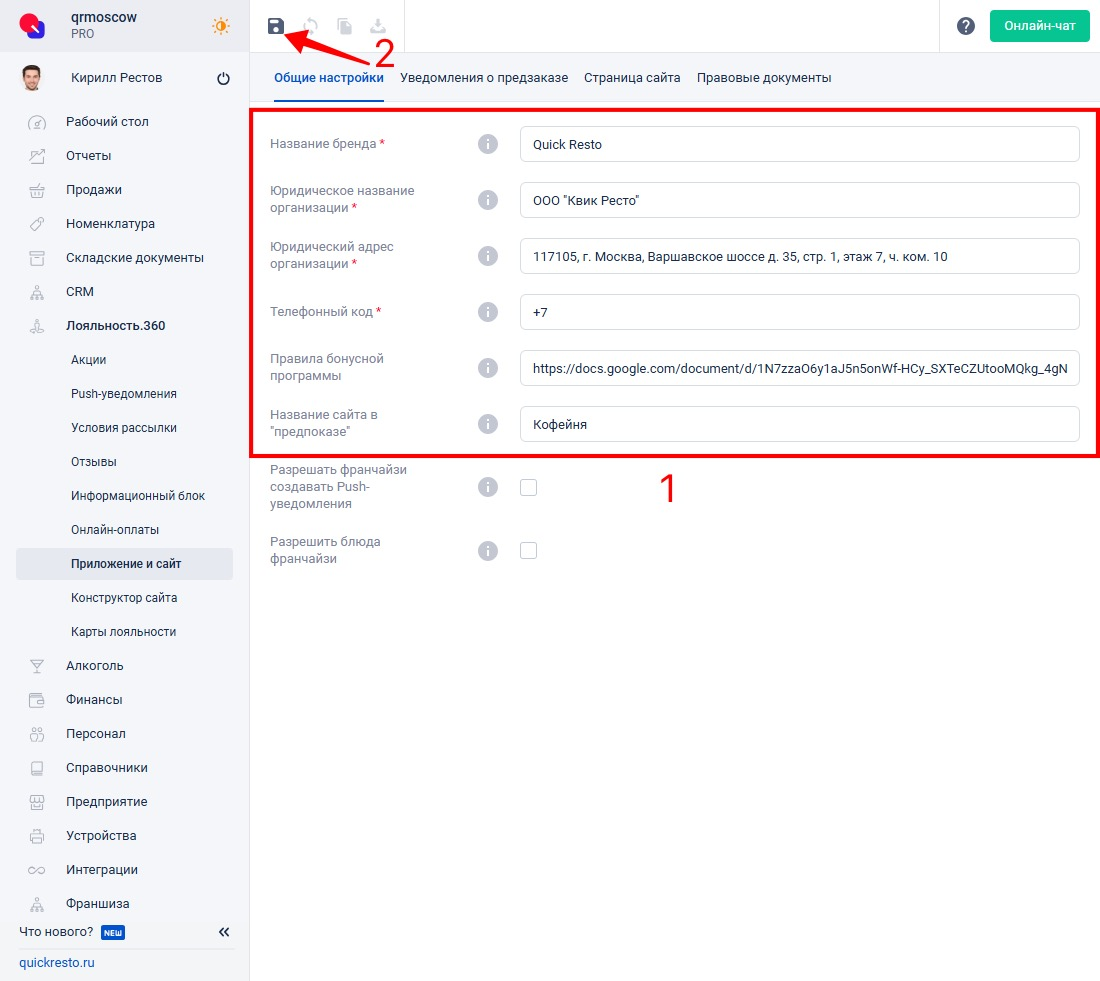Enable franchise Push-уведомления creation checkbox
This screenshot has height=981, width=1100.
529,487
